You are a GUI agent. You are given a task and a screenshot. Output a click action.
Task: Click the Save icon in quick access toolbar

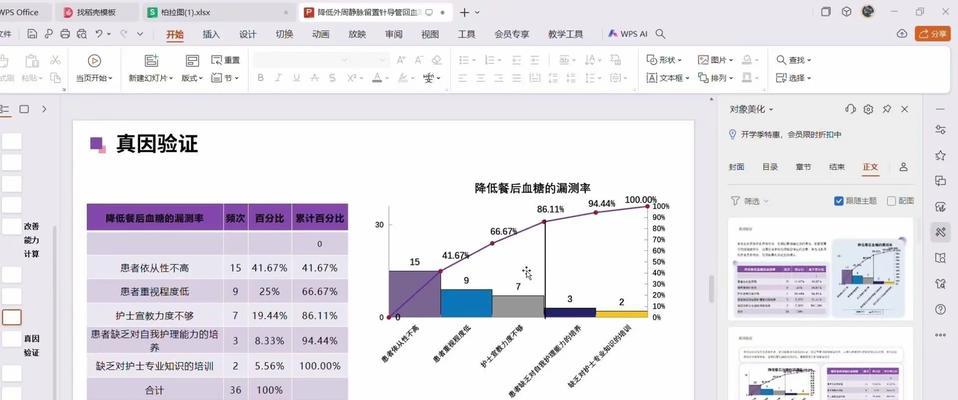pos(32,34)
